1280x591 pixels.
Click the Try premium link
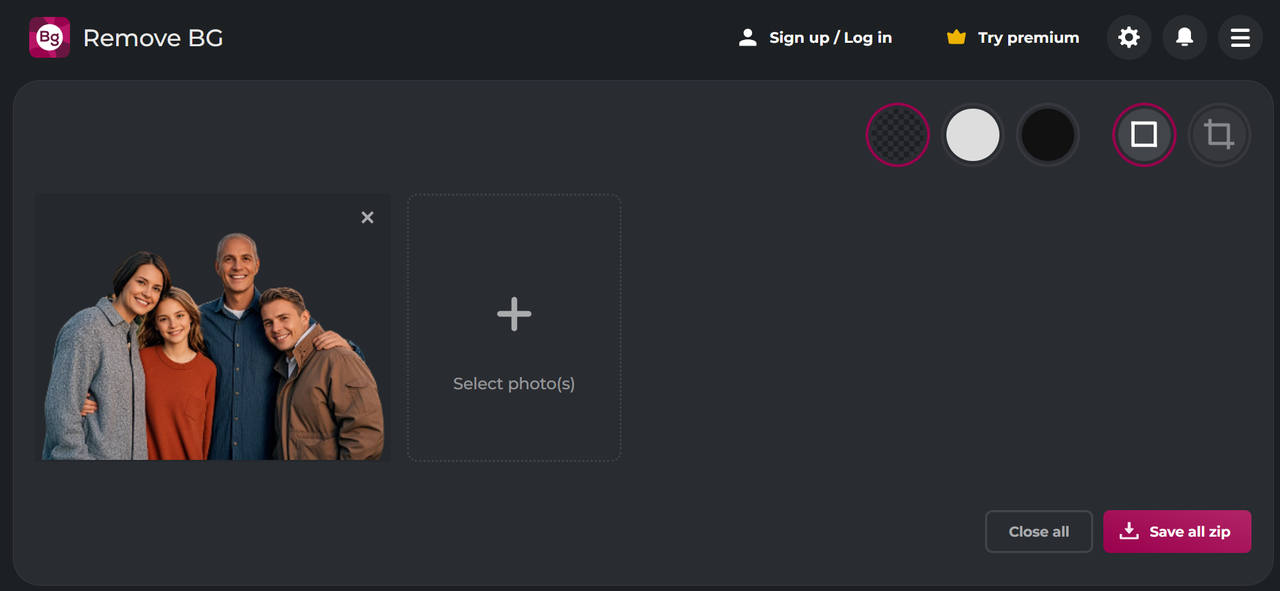point(1028,38)
